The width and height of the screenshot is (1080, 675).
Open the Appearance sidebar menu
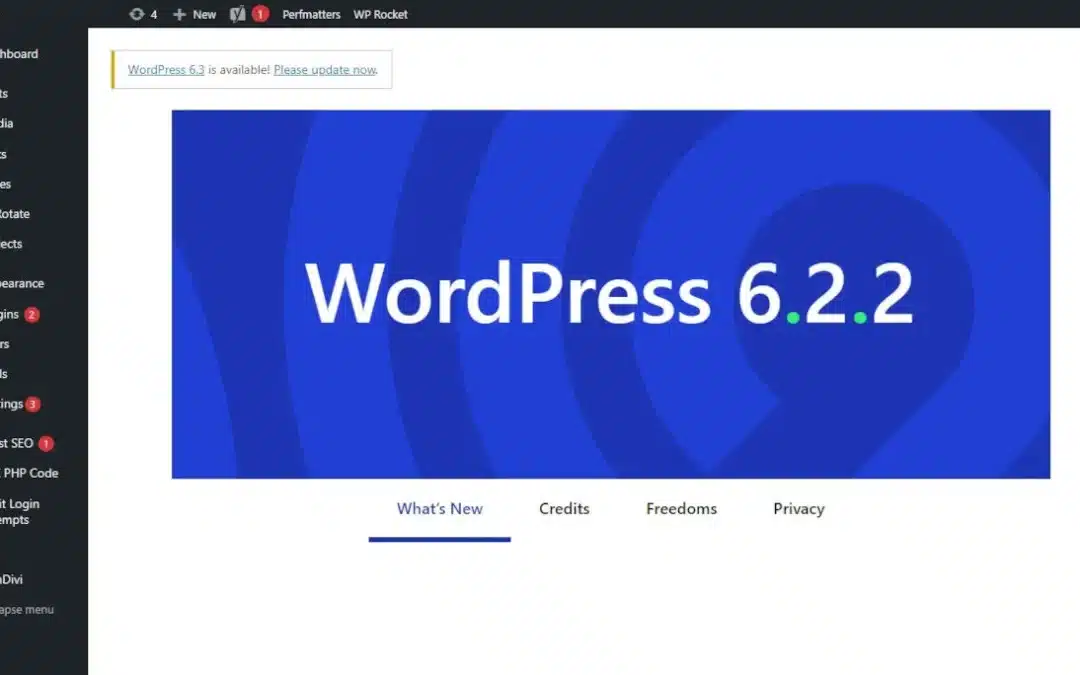(22, 283)
